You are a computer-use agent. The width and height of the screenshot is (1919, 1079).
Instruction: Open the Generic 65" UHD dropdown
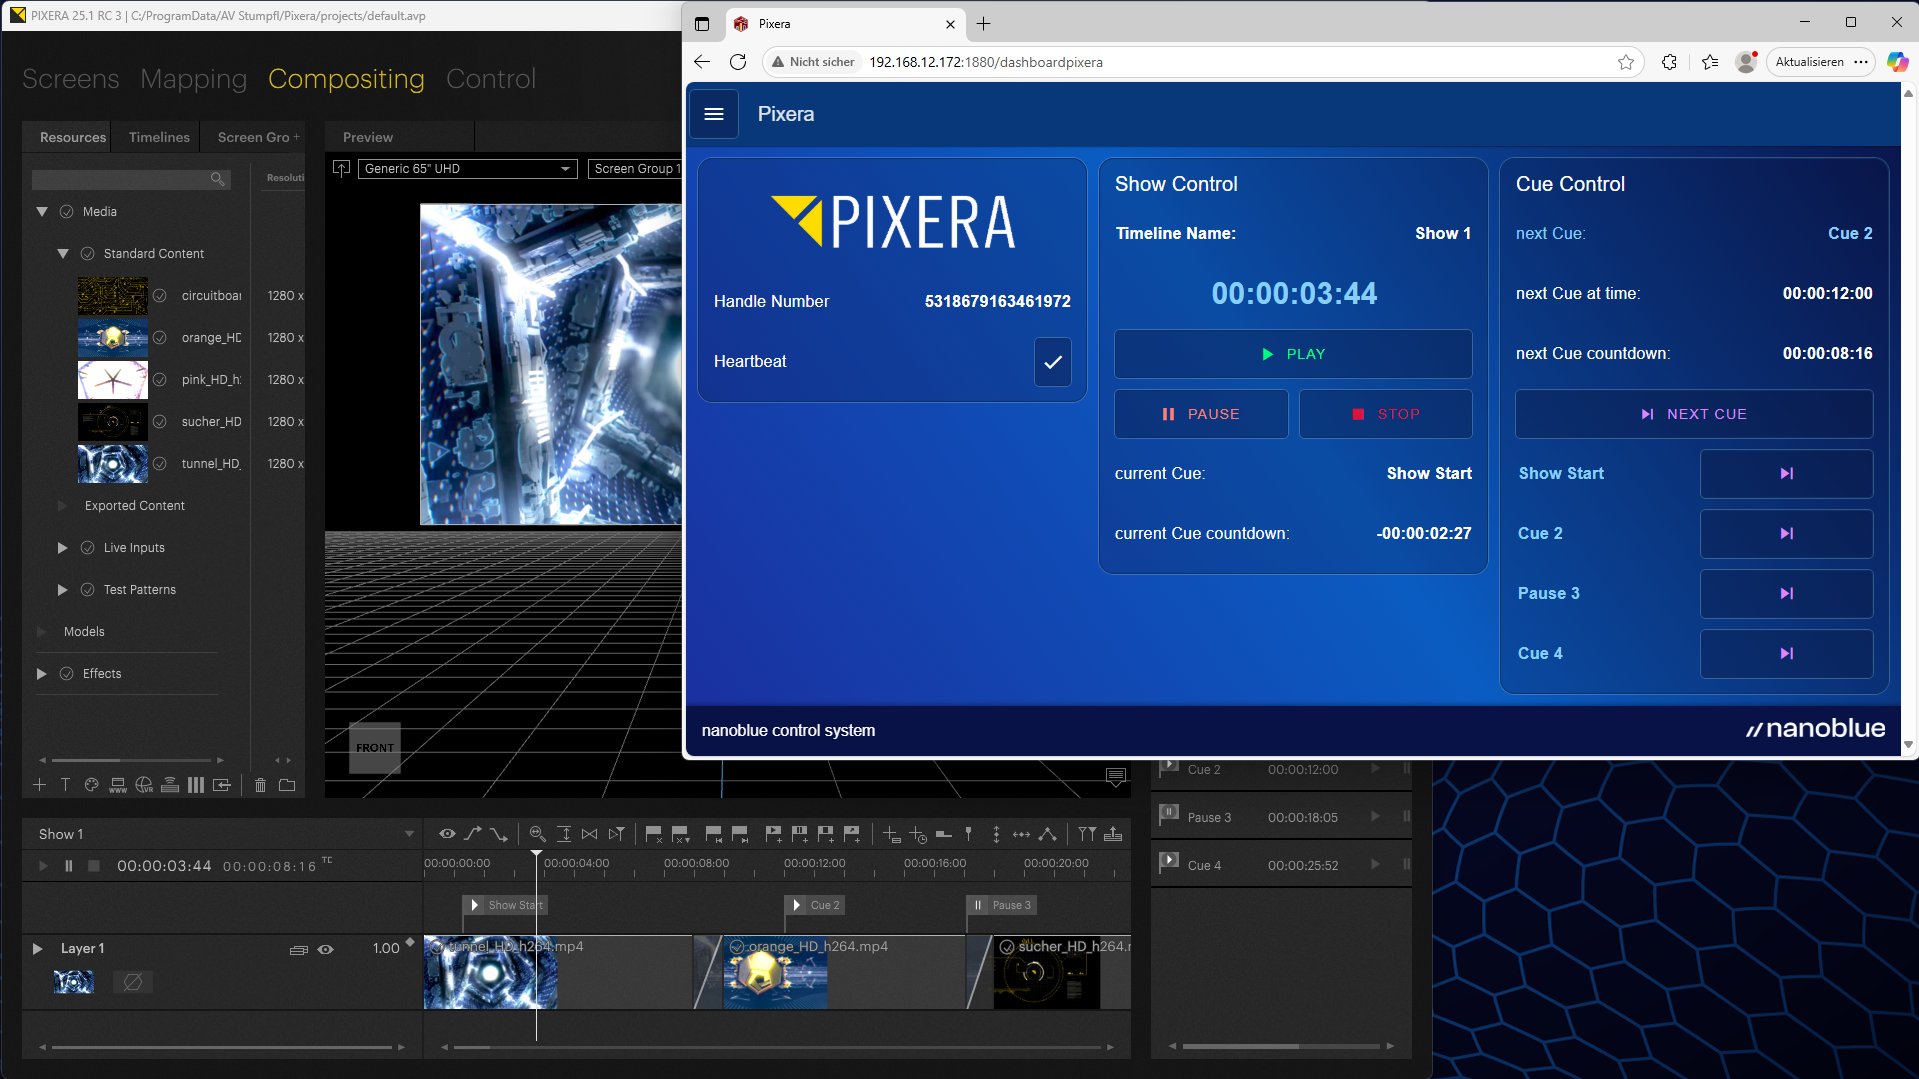point(468,169)
